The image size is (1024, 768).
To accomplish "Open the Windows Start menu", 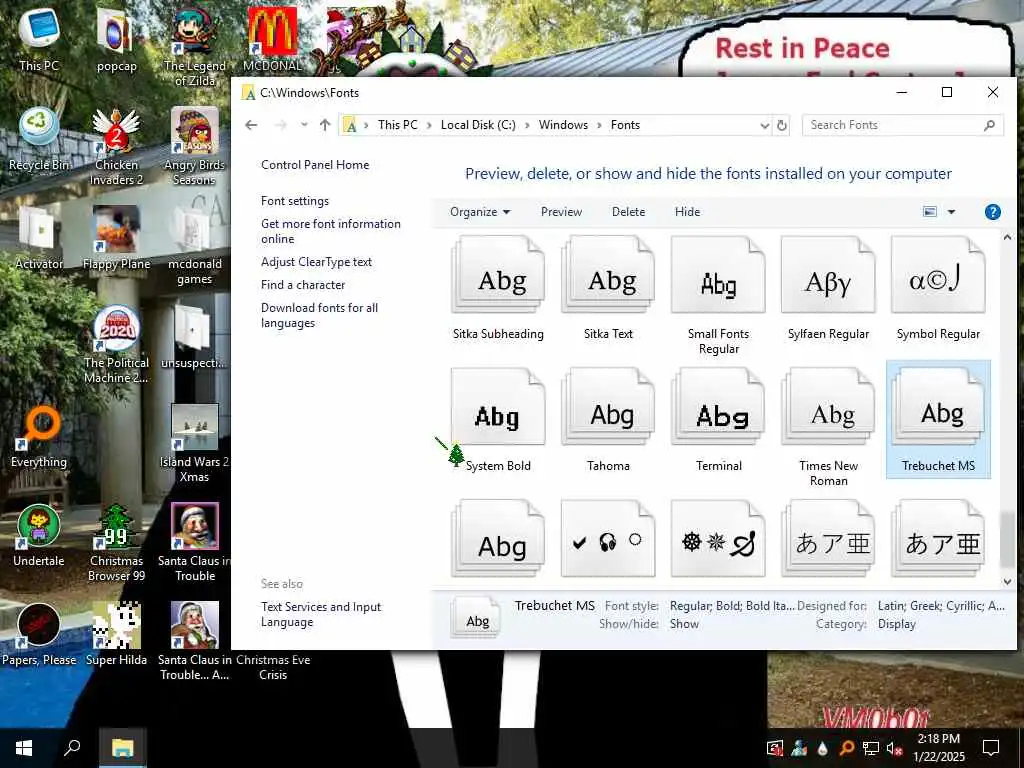I will pyautogui.click(x=24, y=748).
